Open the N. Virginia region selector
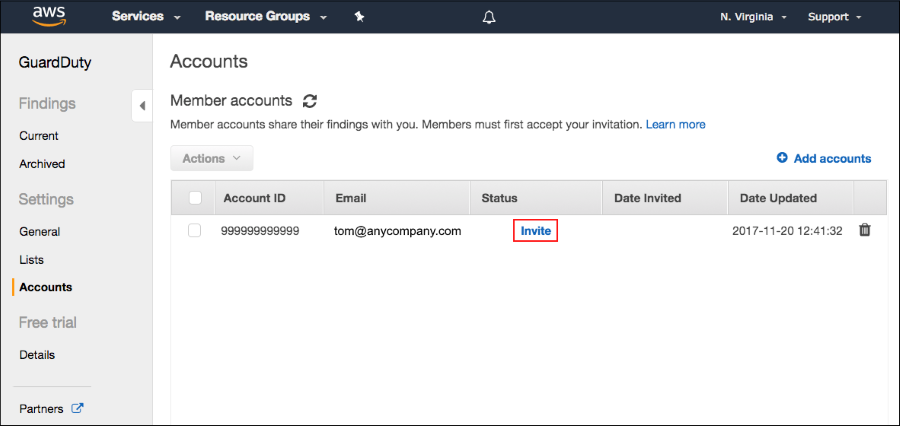Viewport: 900px width, 426px height. [x=753, y=17]
